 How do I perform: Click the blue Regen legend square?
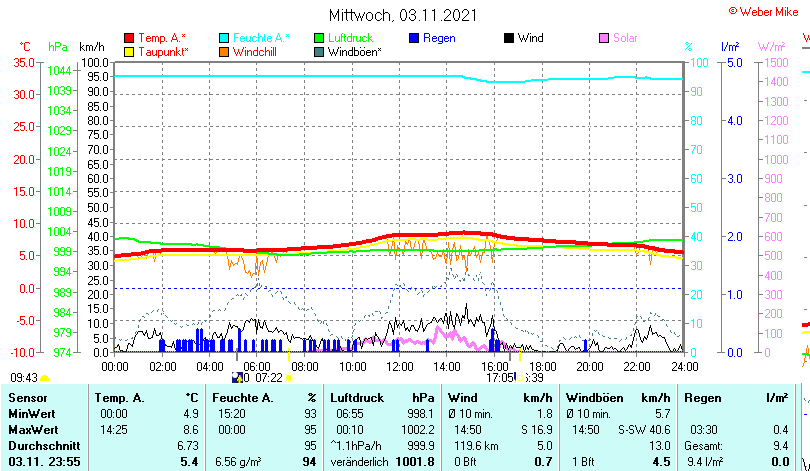coord(415,38)
